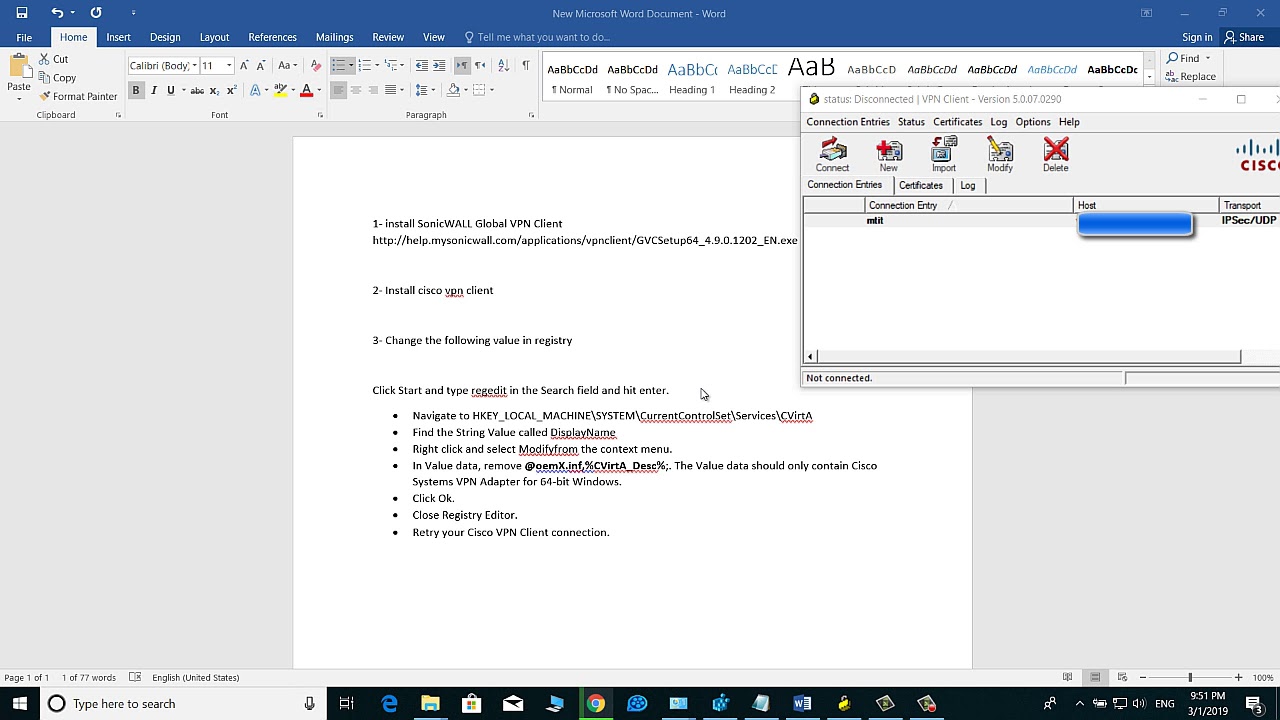The width and height of the screenshot is (1280, 720).
Task: Open the font name dropdown
Action: click(x=194, y=66)
